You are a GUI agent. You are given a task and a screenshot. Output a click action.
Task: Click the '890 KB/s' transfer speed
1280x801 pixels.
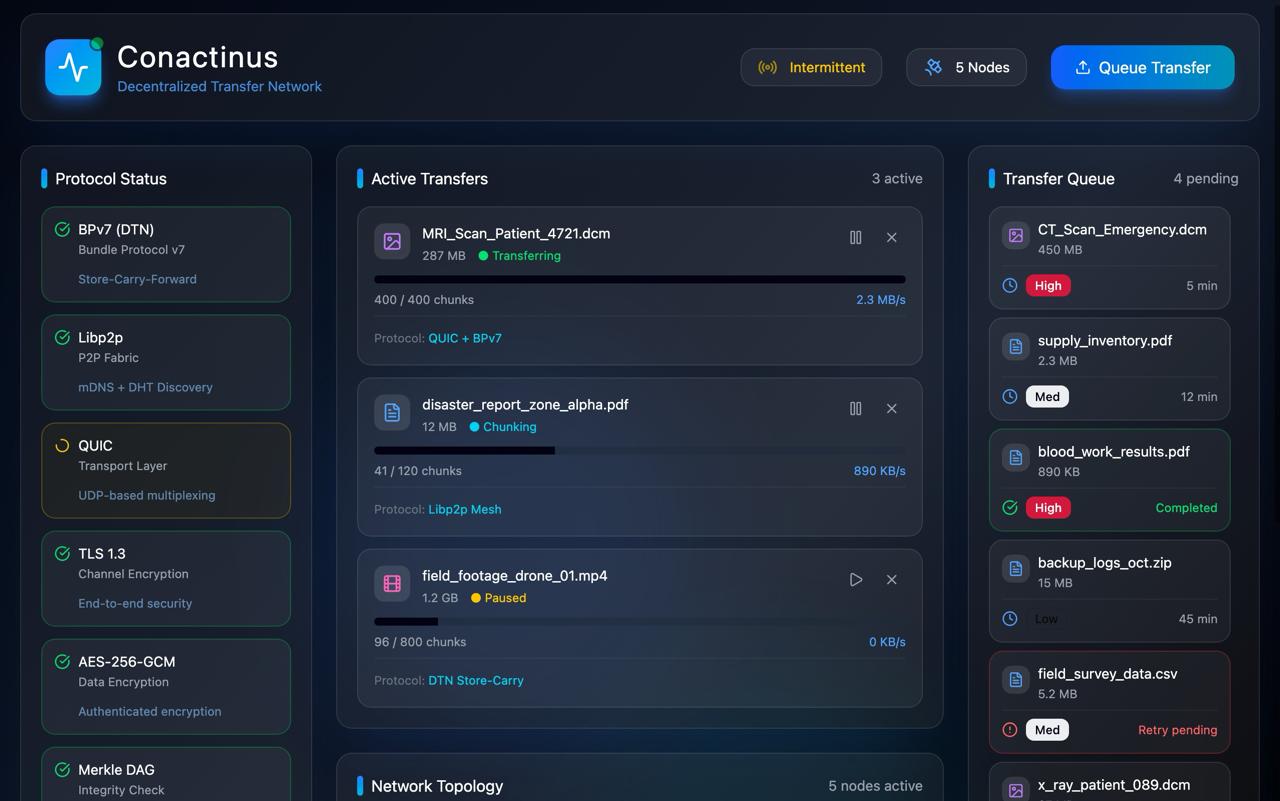coord(879,471)
